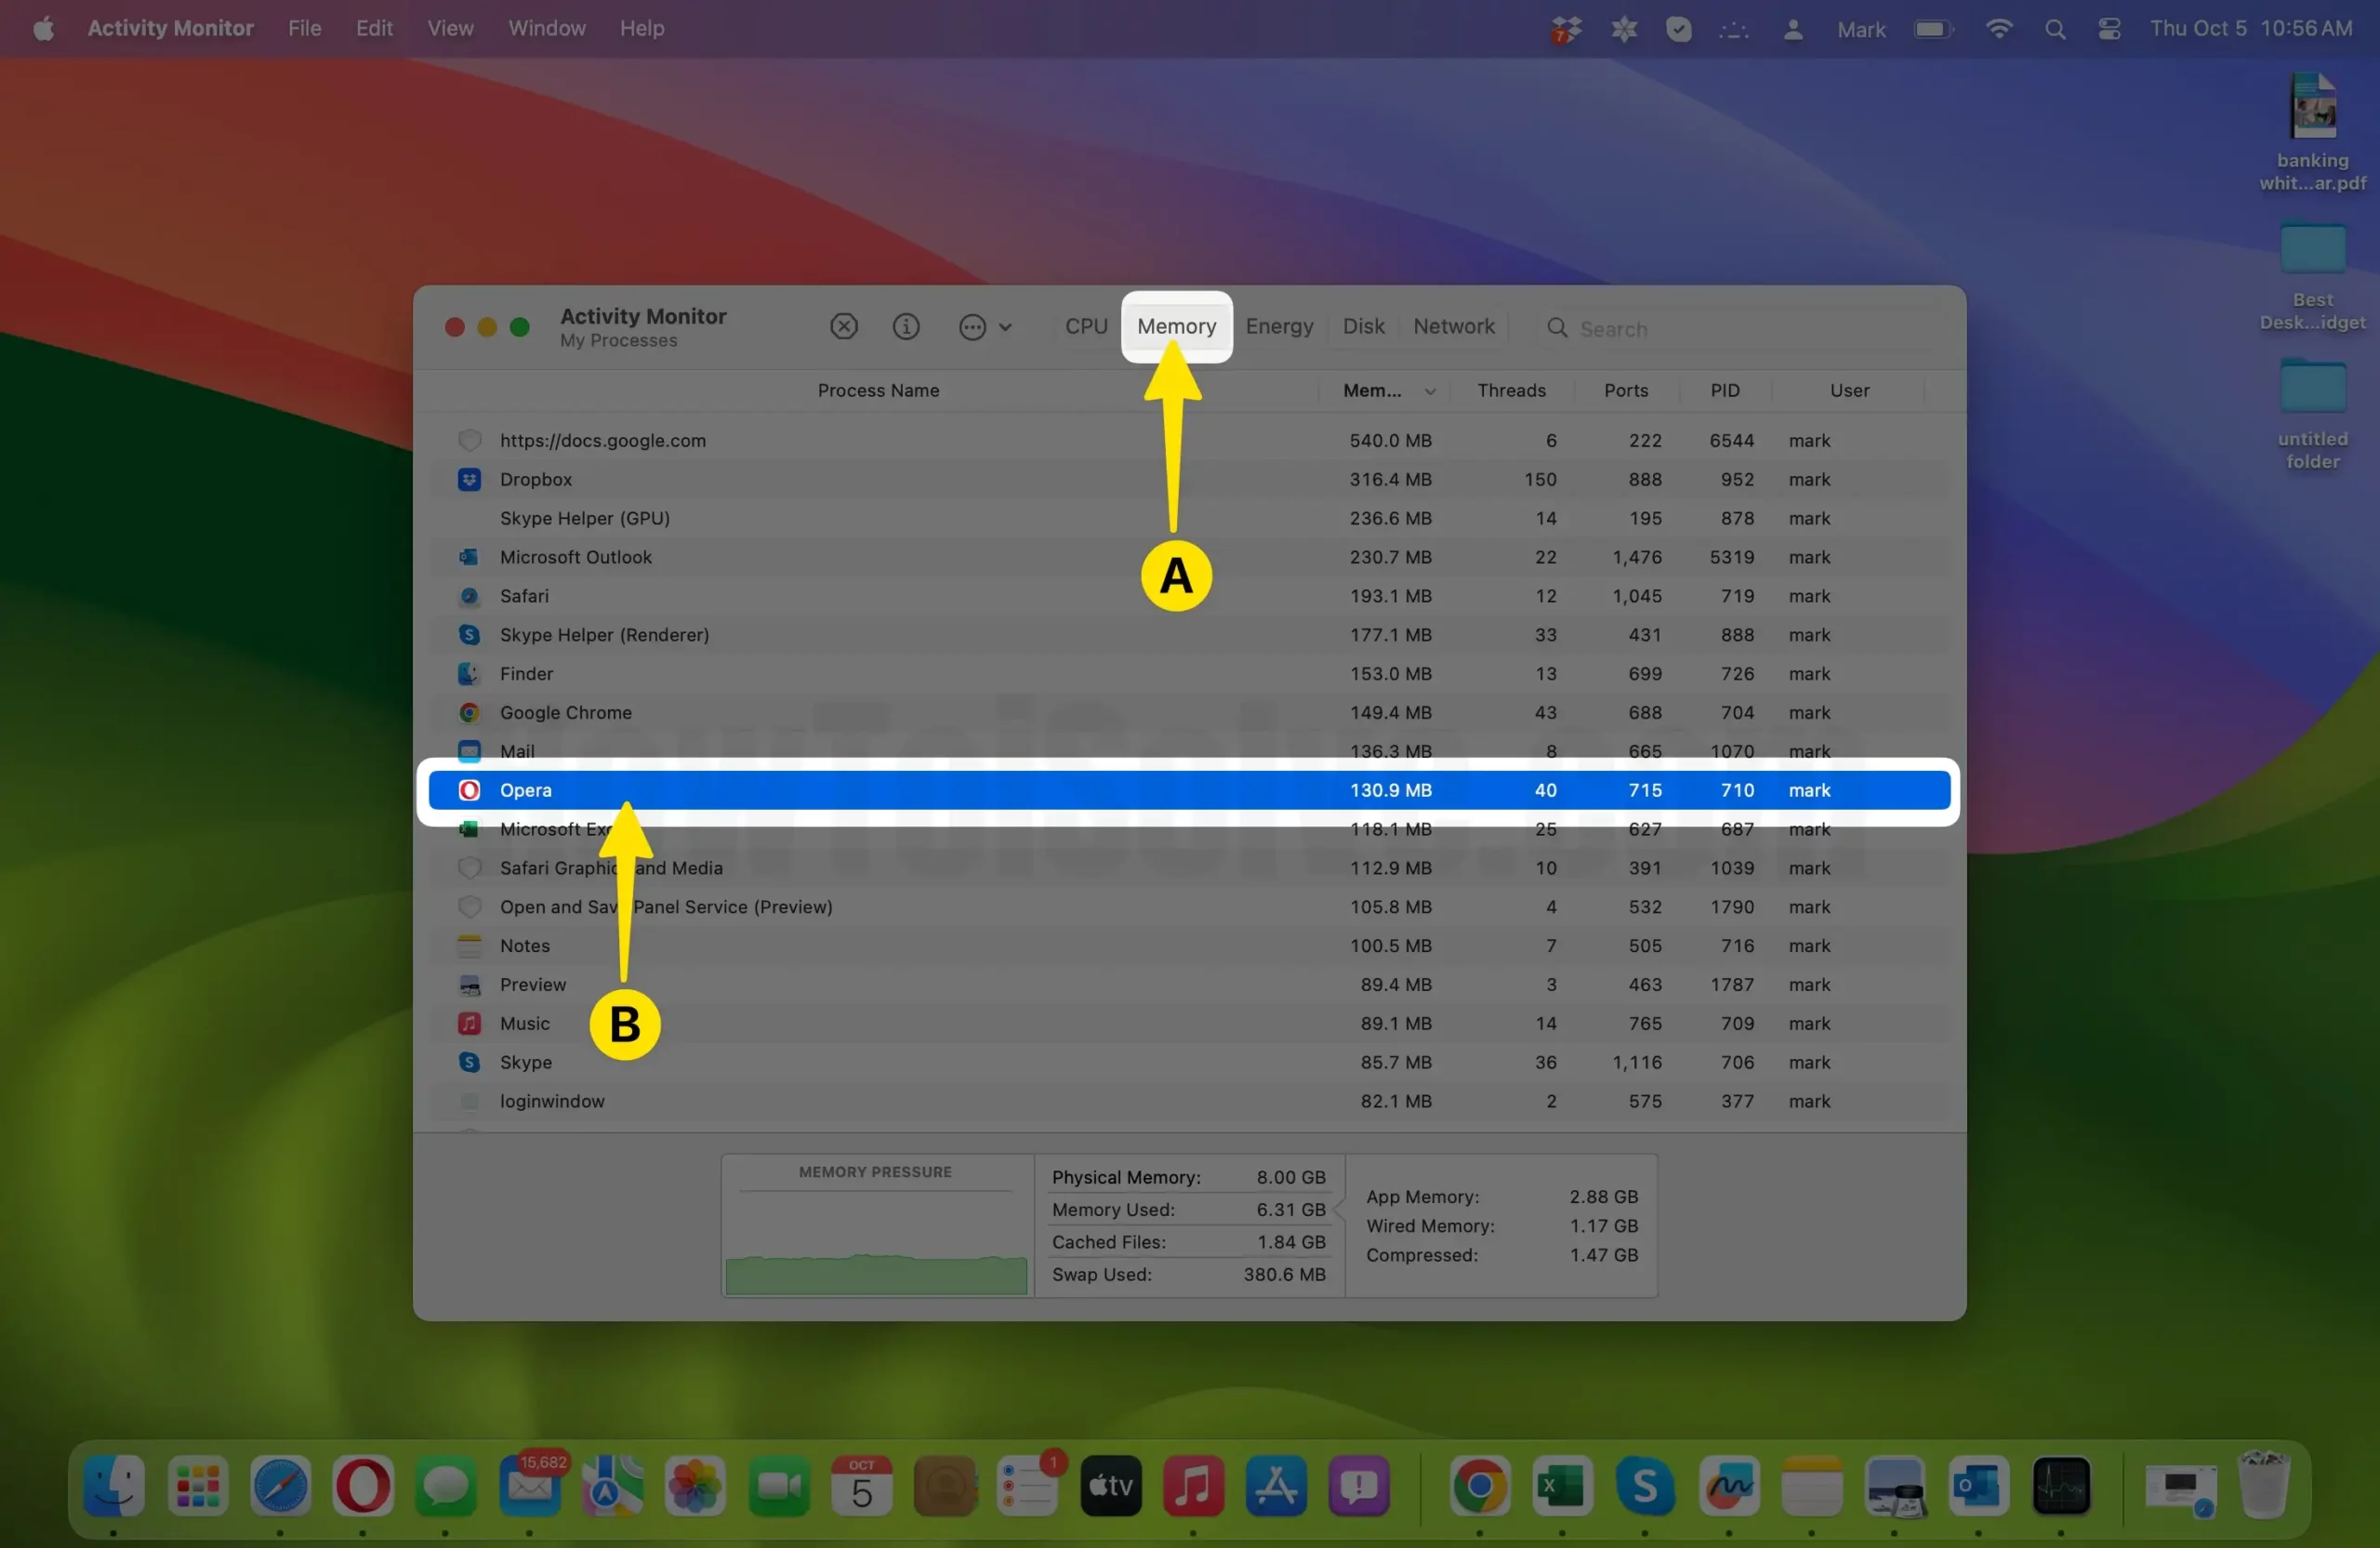Click the Inspect process info (i) icon
The height and width of the screenshot is (1548, 2380).
click(906, 327)
